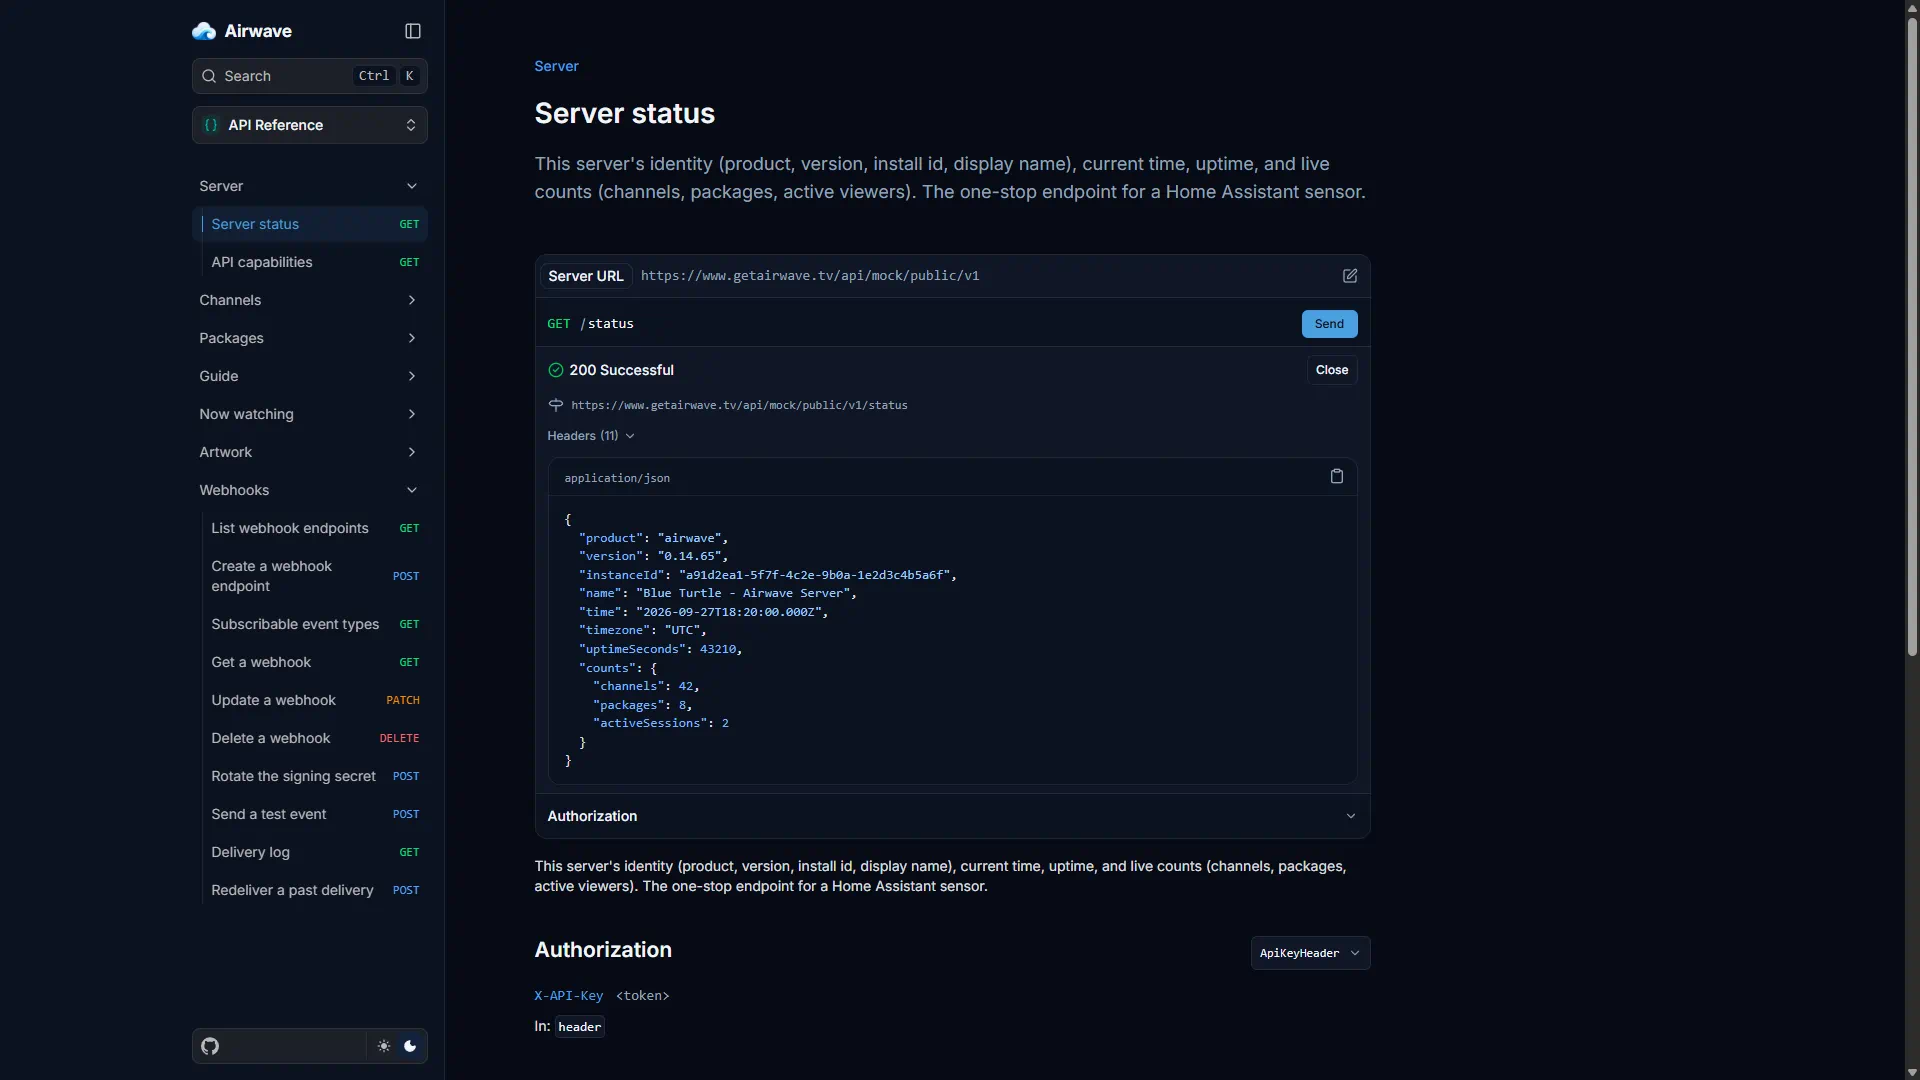Click the X-API-Key parameter name
The image size is (1920, 1080).
pyautogui.click(x=568, y=996)
